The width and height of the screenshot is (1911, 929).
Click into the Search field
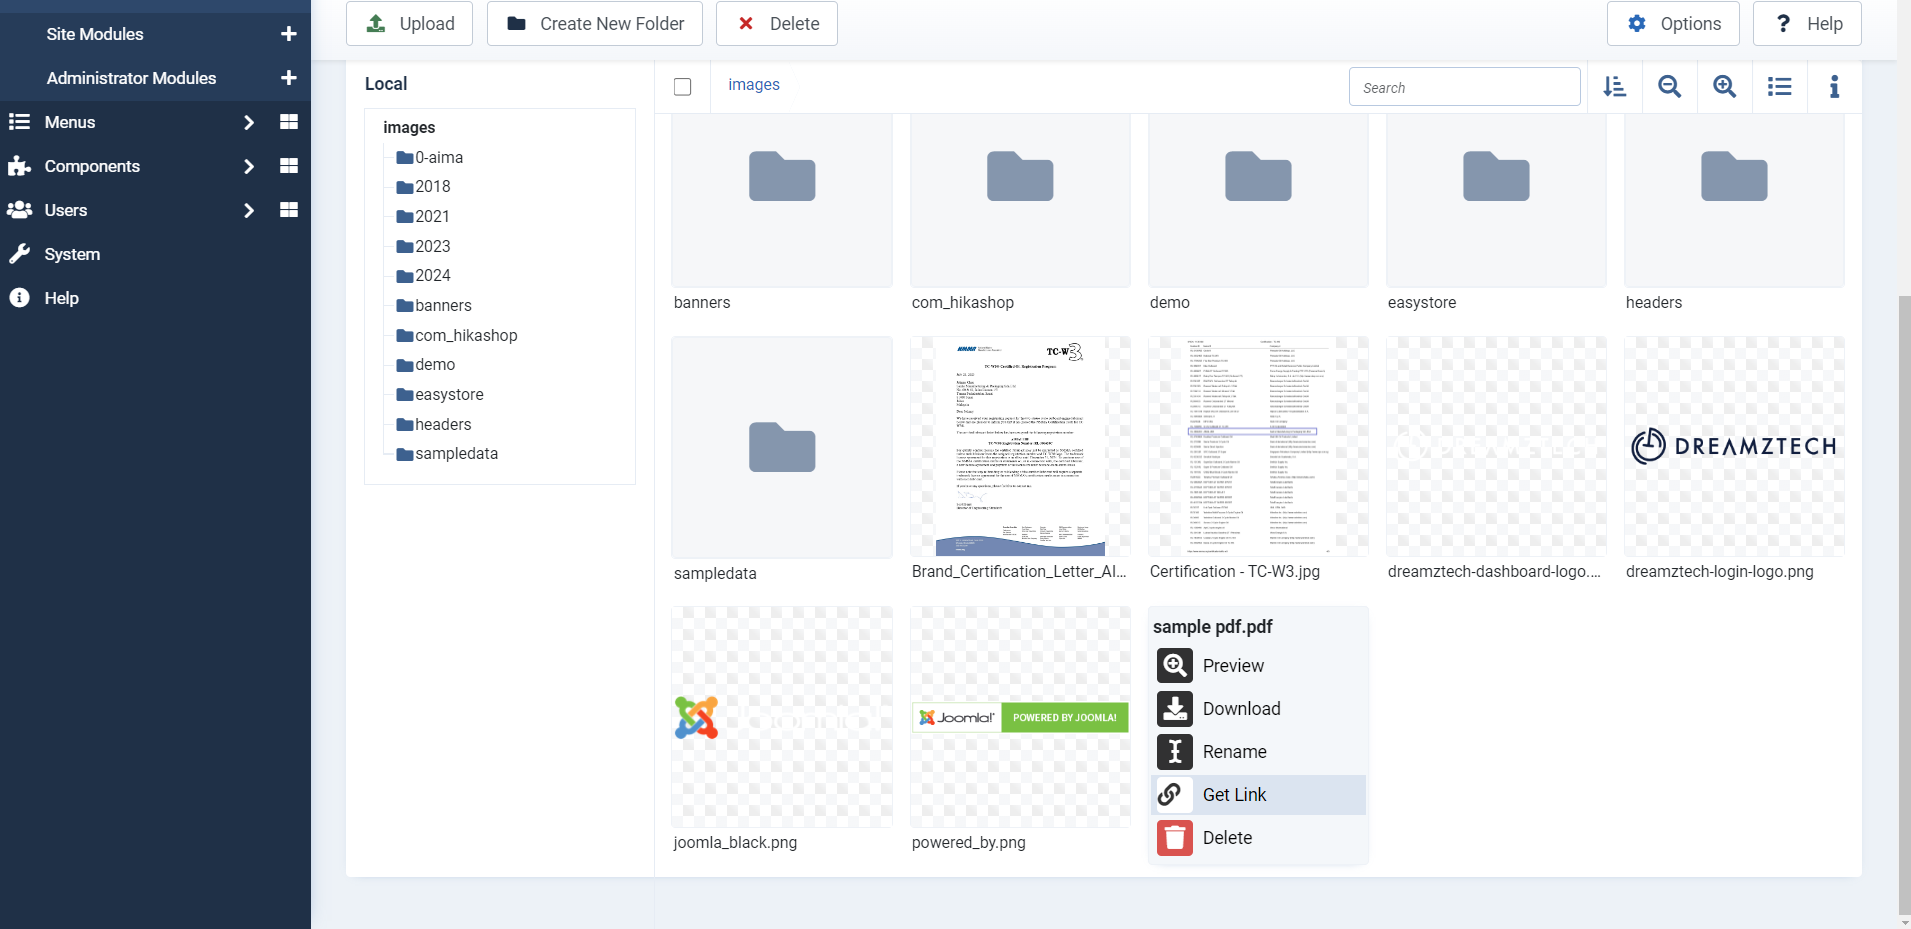[1464, 87]
